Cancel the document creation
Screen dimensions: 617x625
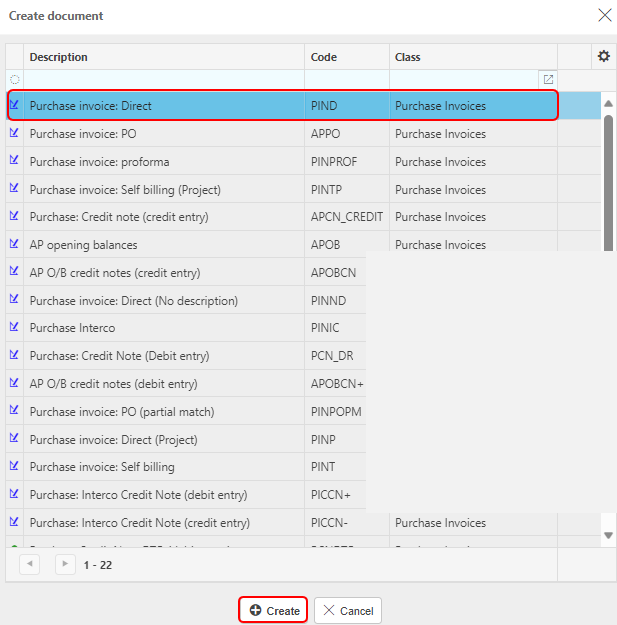pyautogui.click(x=348, y=610)
